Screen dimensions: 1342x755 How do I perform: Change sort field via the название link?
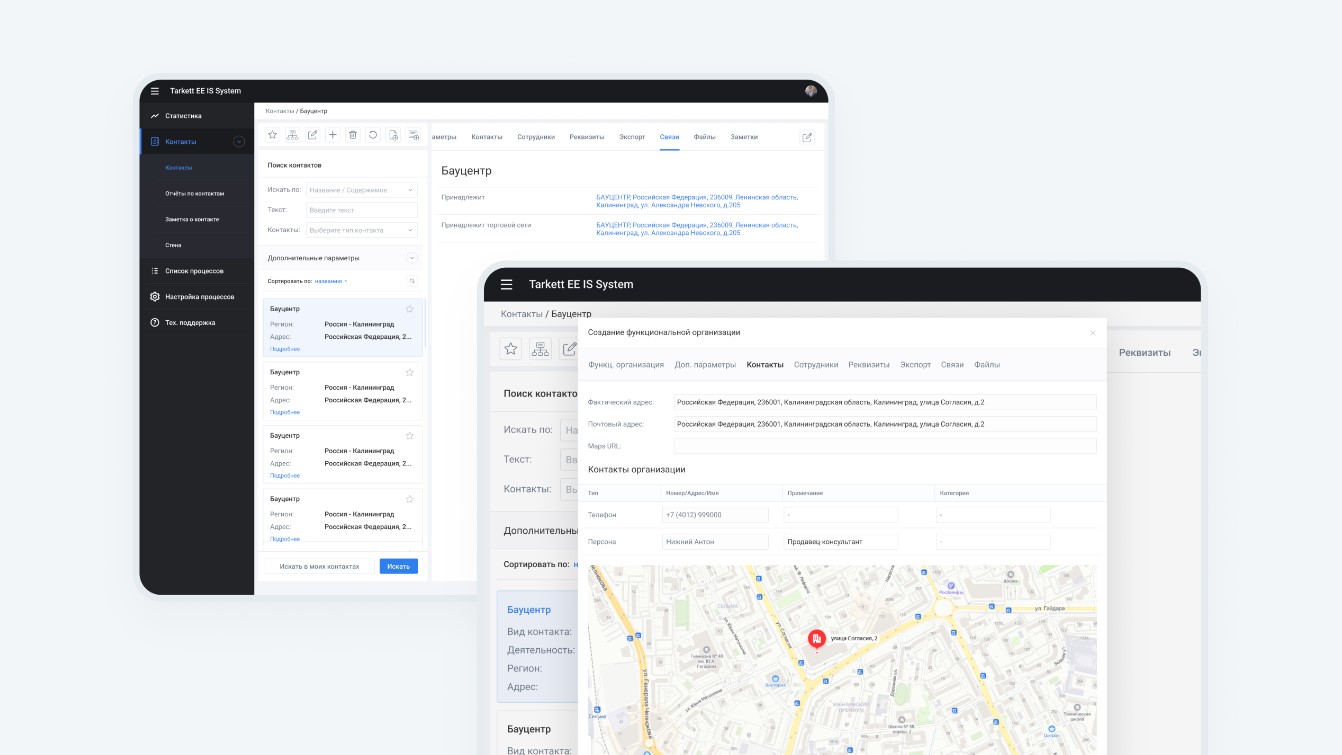(x=330, y=281)
